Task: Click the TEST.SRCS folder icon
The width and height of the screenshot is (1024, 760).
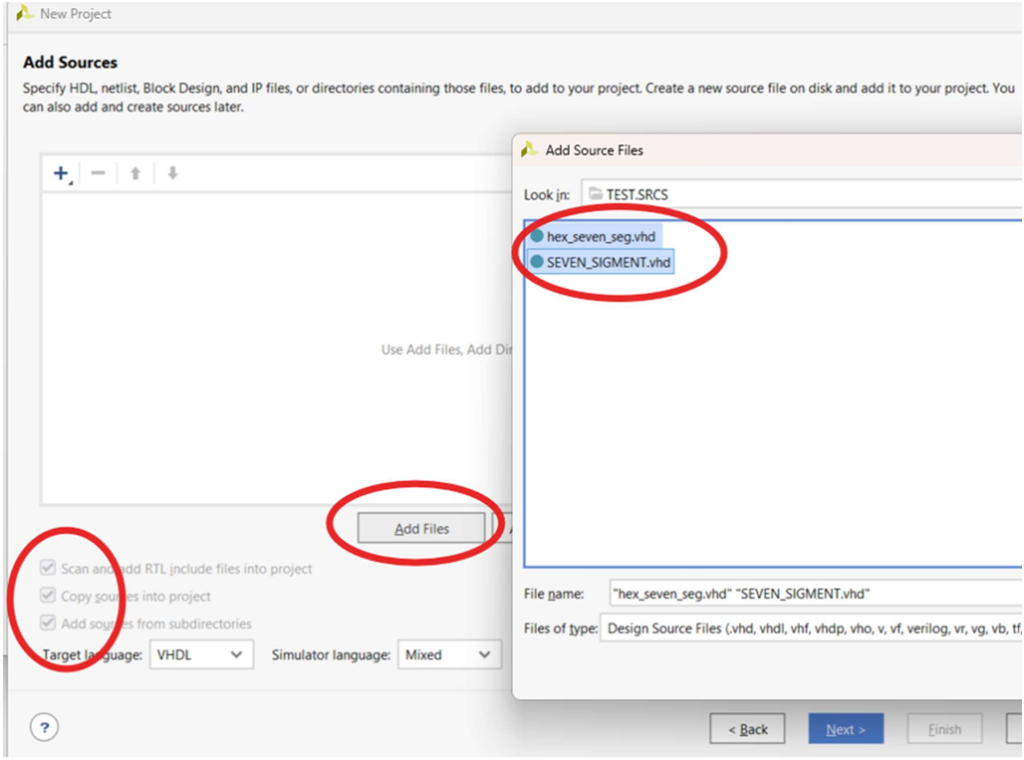Action: tap(596, 193)
